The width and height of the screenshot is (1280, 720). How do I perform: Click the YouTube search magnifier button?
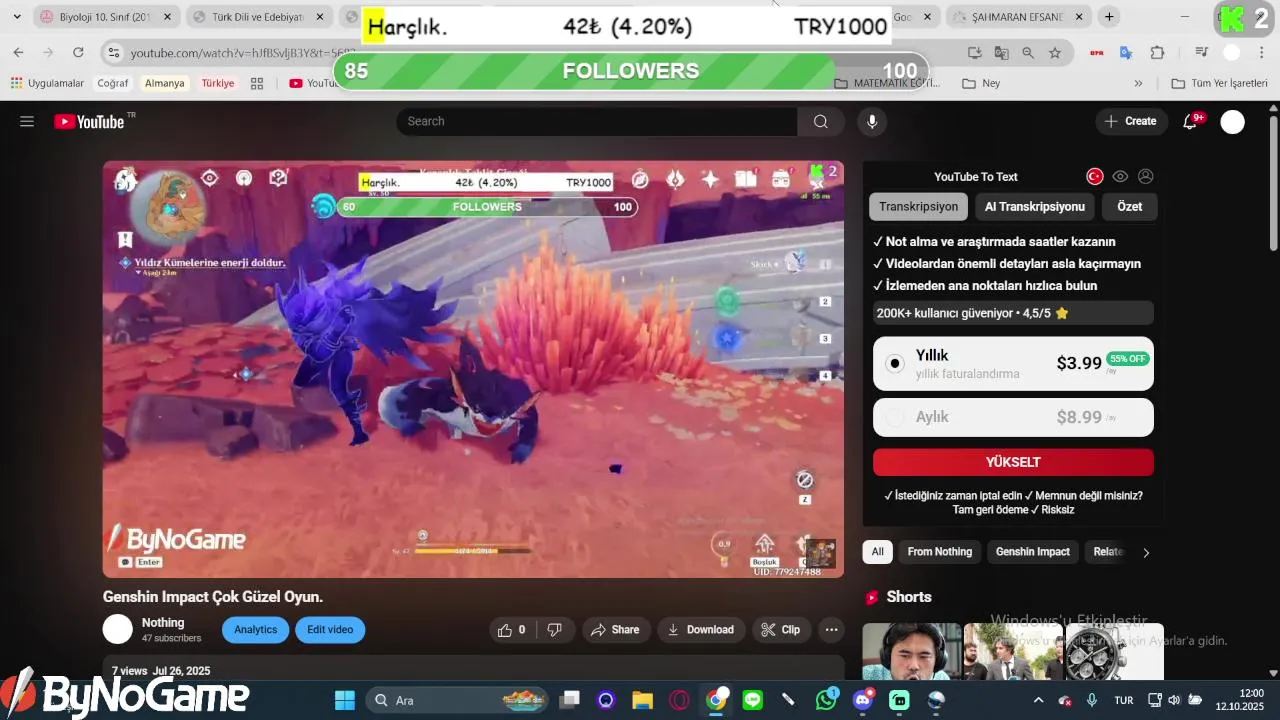pyautogui.click(x=821, y=121)
